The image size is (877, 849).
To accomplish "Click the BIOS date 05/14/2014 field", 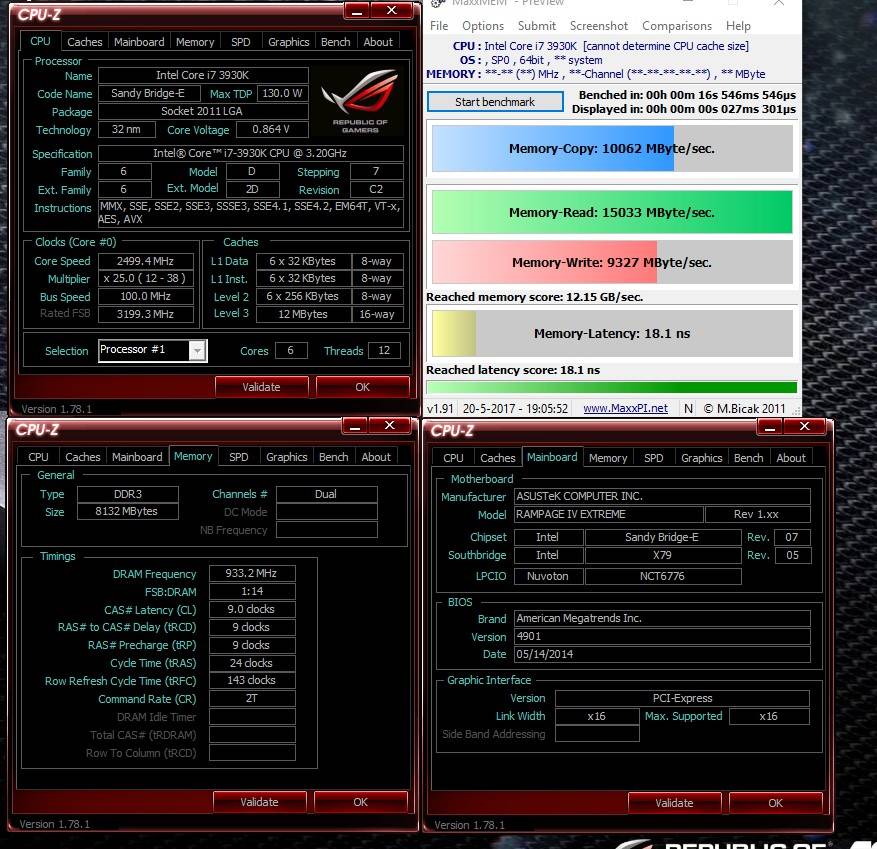I will click(662, 654).
